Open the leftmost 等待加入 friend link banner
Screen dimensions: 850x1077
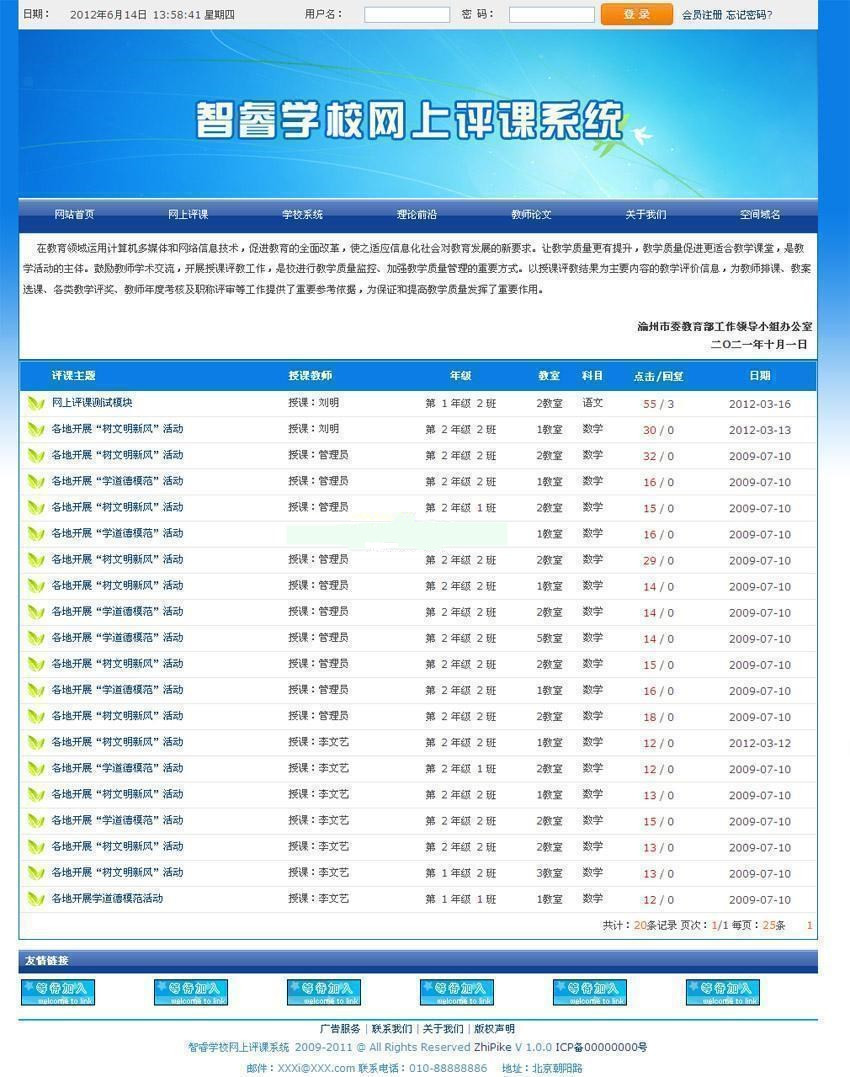coord(58,992)
